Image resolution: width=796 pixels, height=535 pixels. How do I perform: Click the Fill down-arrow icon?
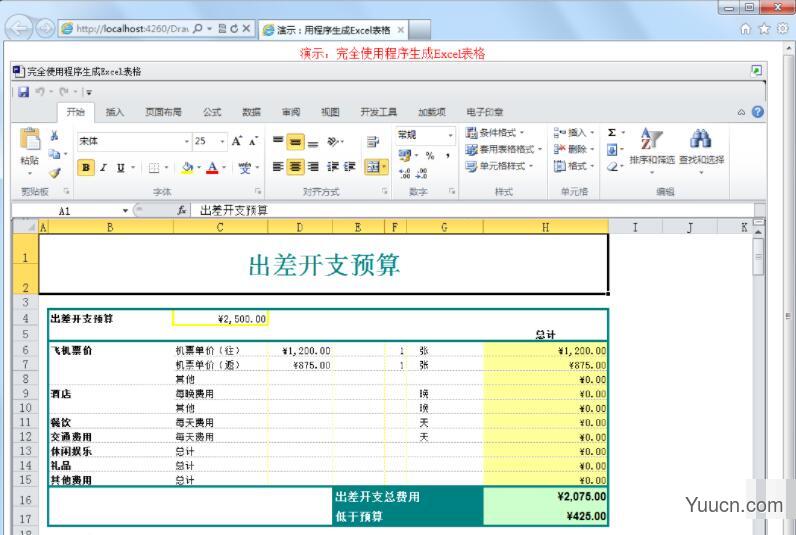coord(612,149)
